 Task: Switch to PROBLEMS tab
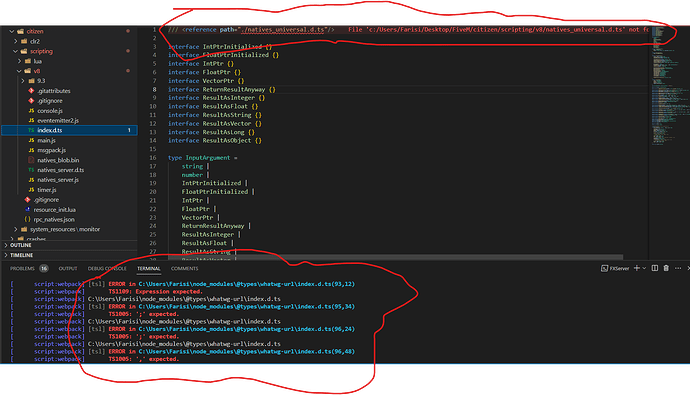pyautogui.click(x=22, y=268)
